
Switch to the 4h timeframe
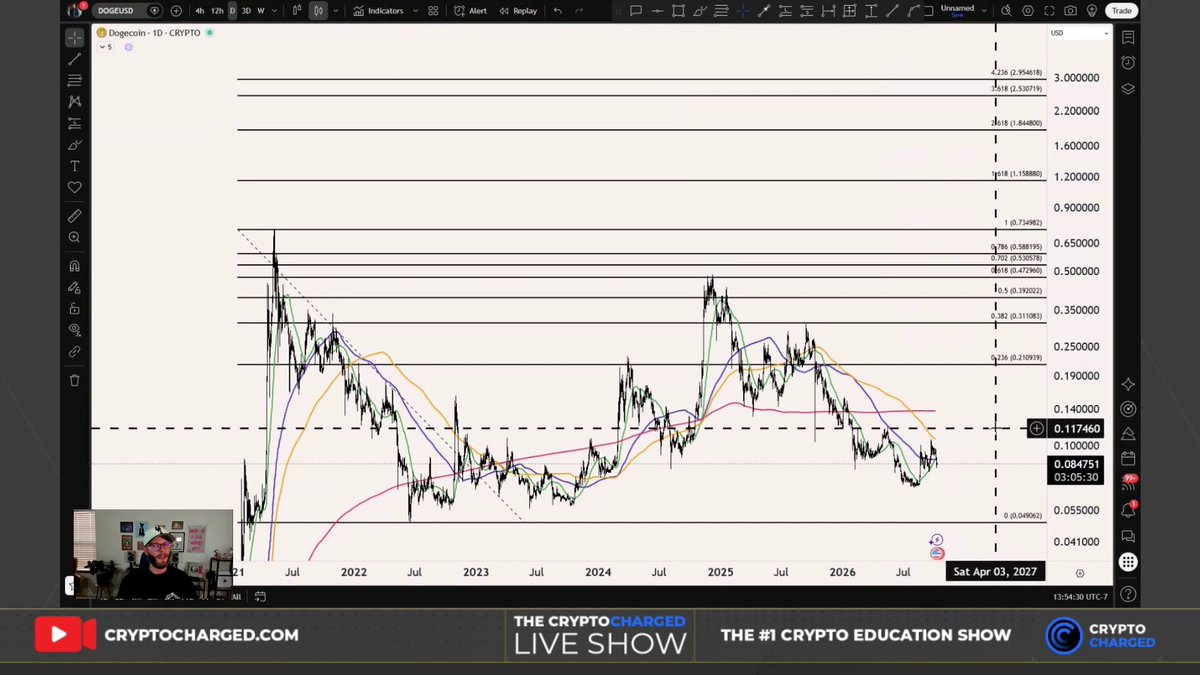[200, 11]
